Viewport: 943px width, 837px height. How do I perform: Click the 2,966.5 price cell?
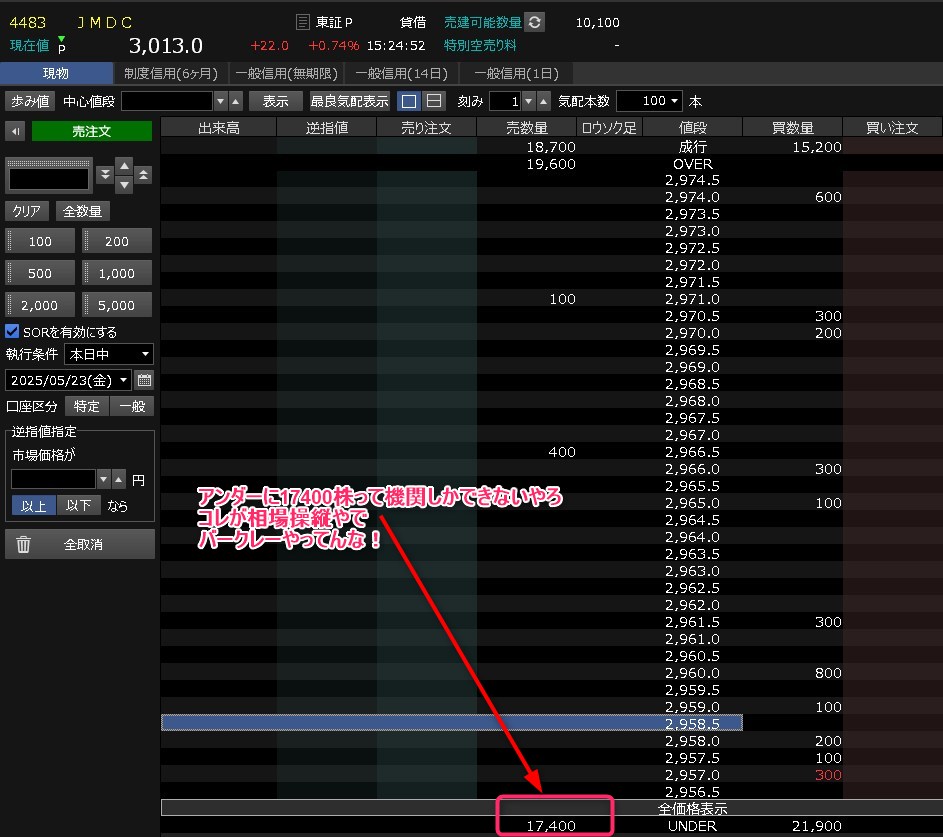coord(693,452)
